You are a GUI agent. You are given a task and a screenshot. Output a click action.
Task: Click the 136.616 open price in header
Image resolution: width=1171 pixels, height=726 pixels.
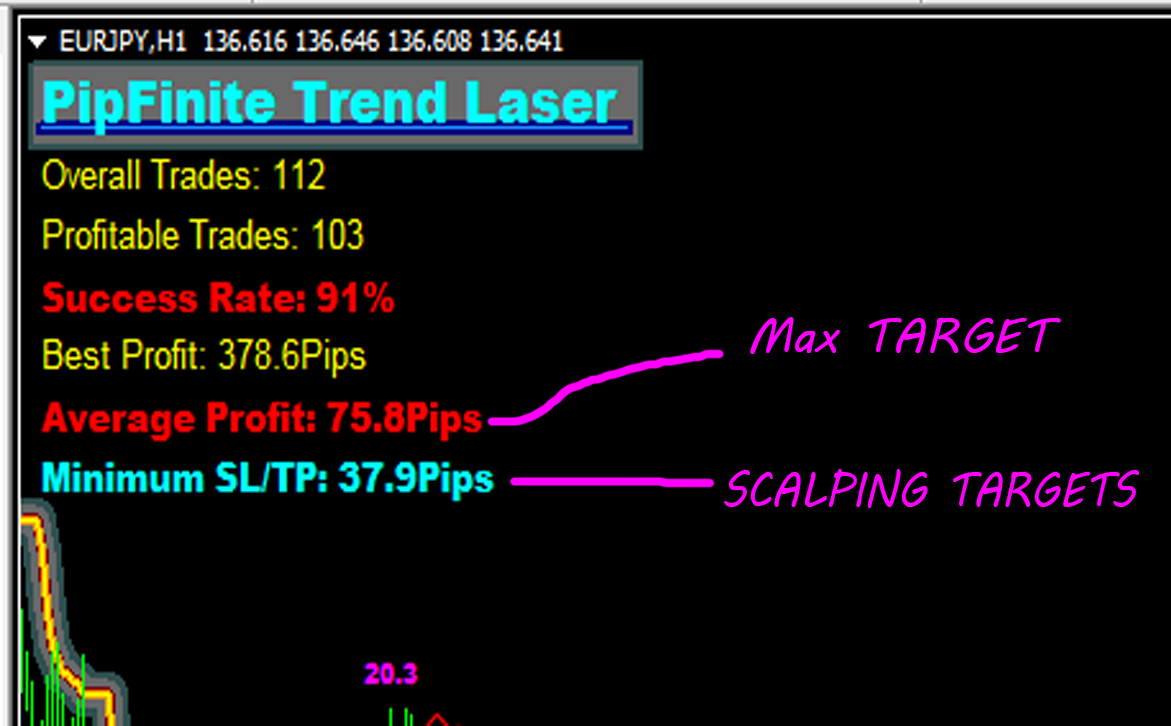pos(245,41)
